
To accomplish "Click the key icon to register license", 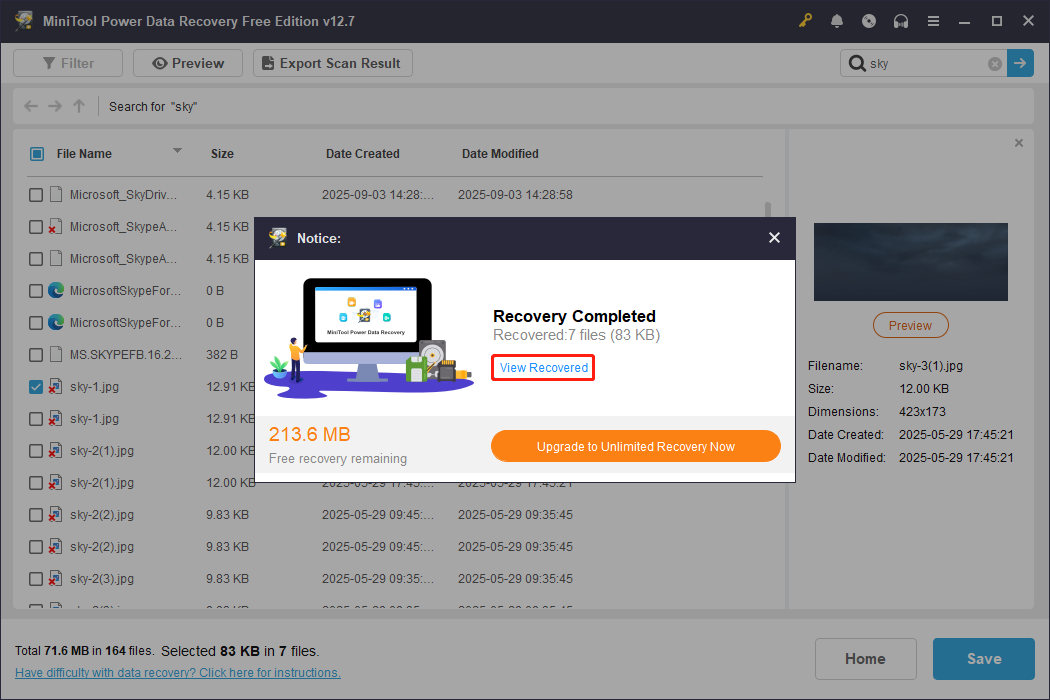I will pyautogui.click(x=805, y=20).
